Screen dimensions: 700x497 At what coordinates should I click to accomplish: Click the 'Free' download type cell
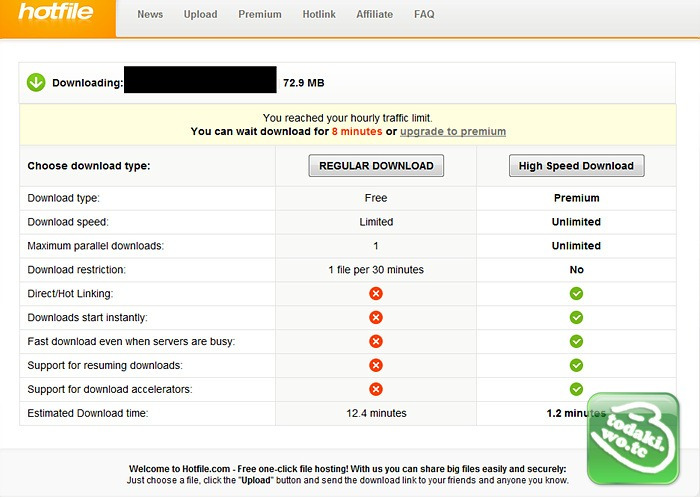click(x=376, y=198)
